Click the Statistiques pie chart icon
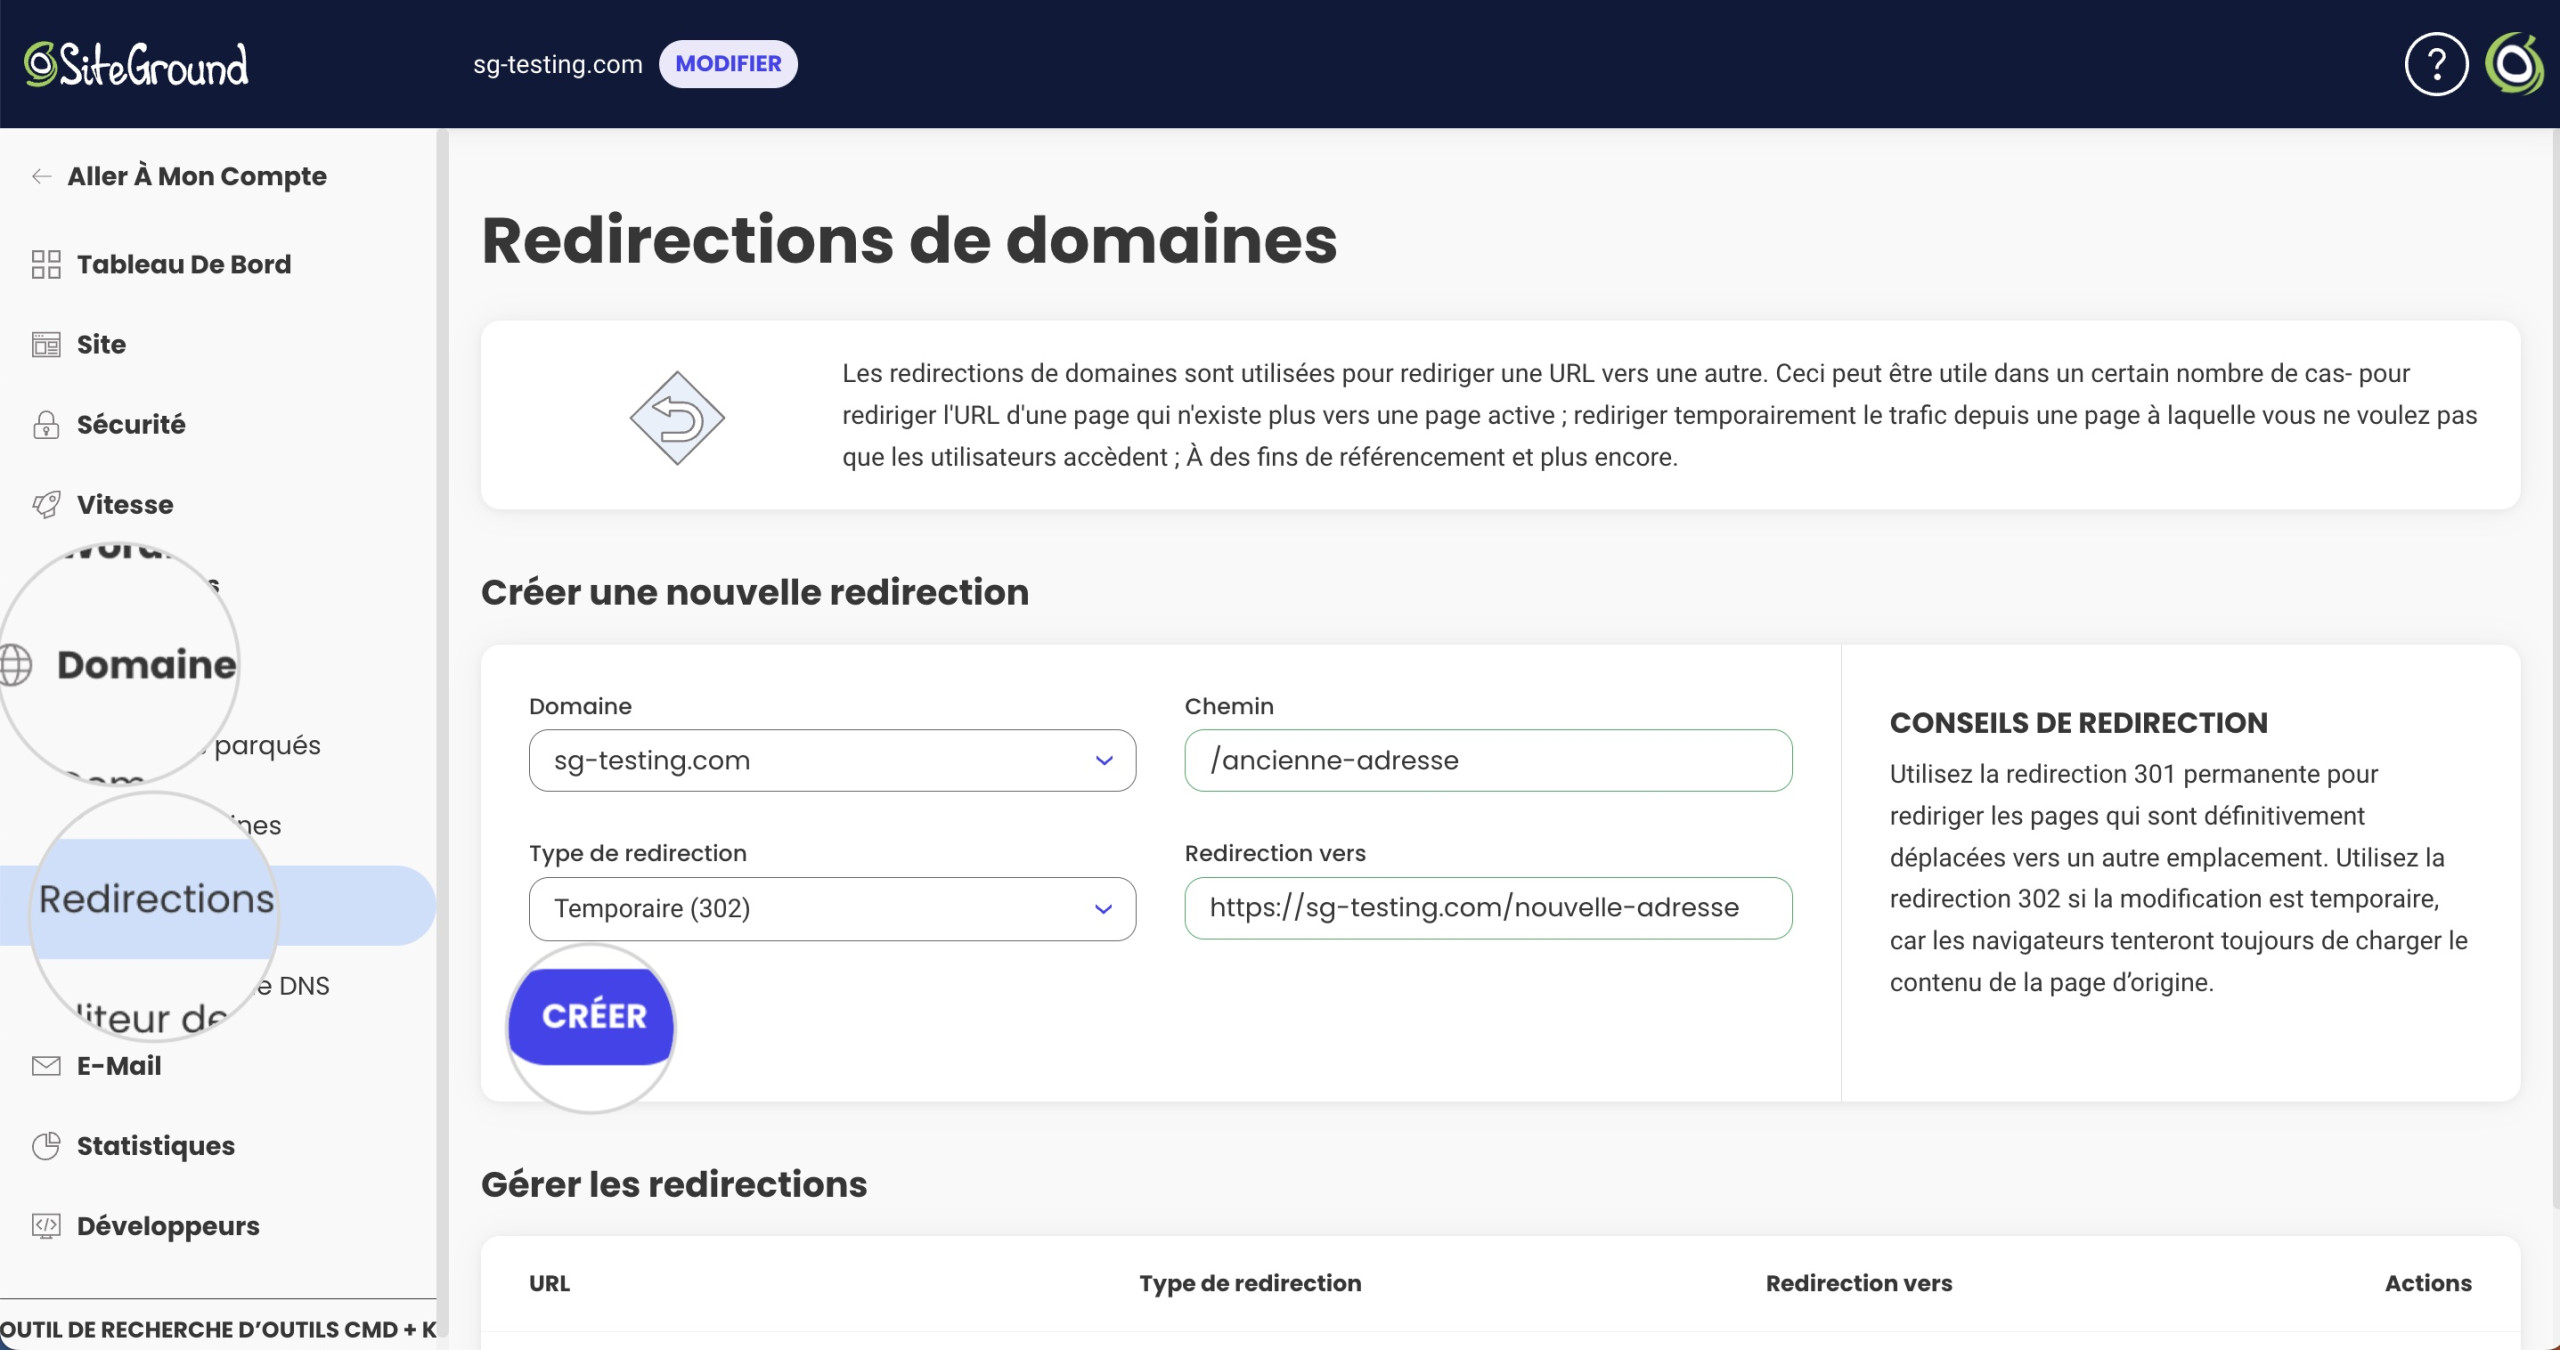This screenshot has width=2560, height=1350. coord(46,1146)
